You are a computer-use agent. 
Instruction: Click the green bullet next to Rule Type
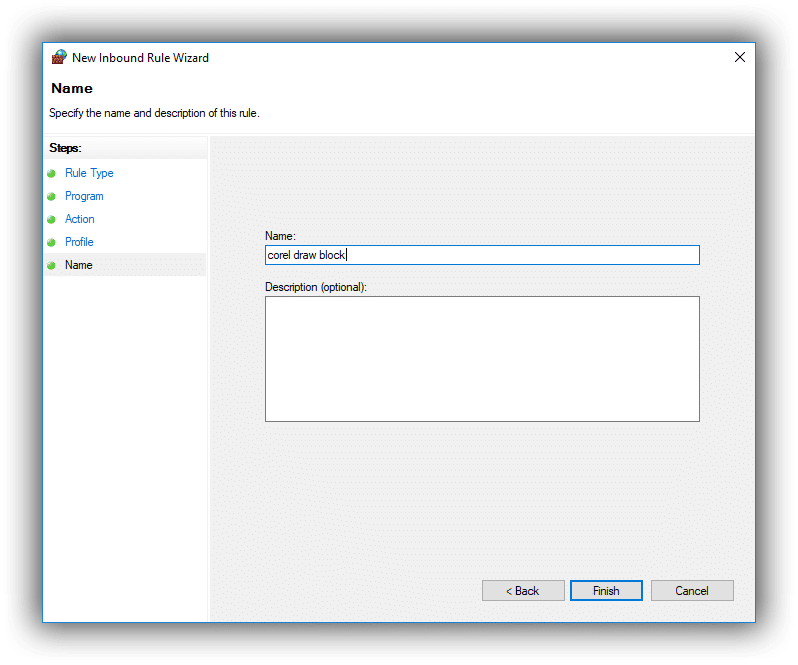[x=51, y=174]
